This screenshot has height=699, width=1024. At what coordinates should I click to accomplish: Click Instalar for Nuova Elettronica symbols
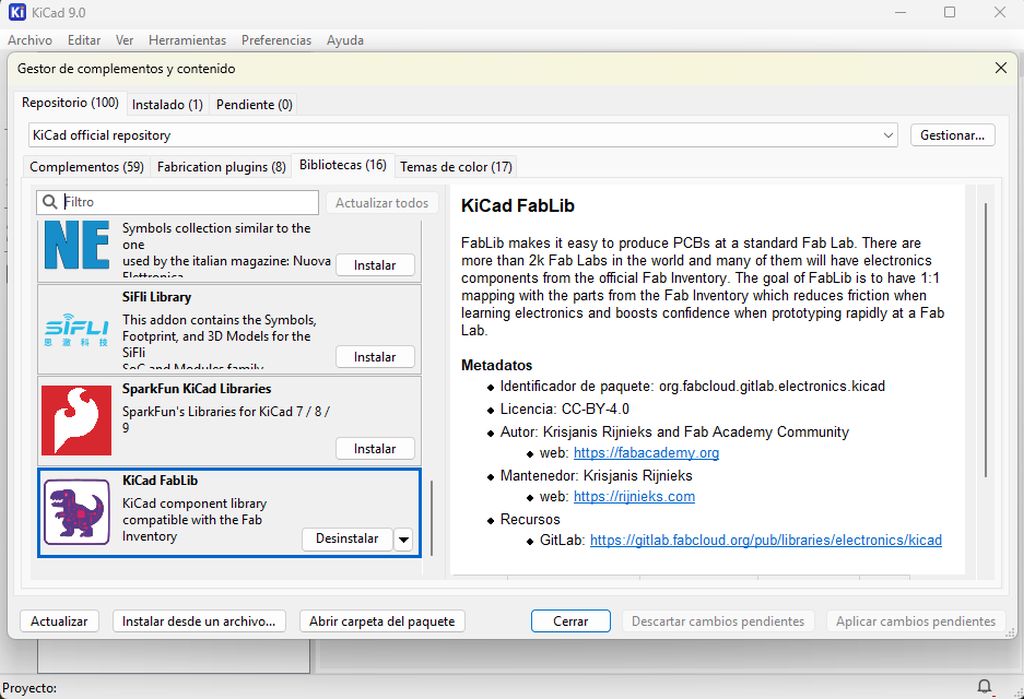(375, 265)
